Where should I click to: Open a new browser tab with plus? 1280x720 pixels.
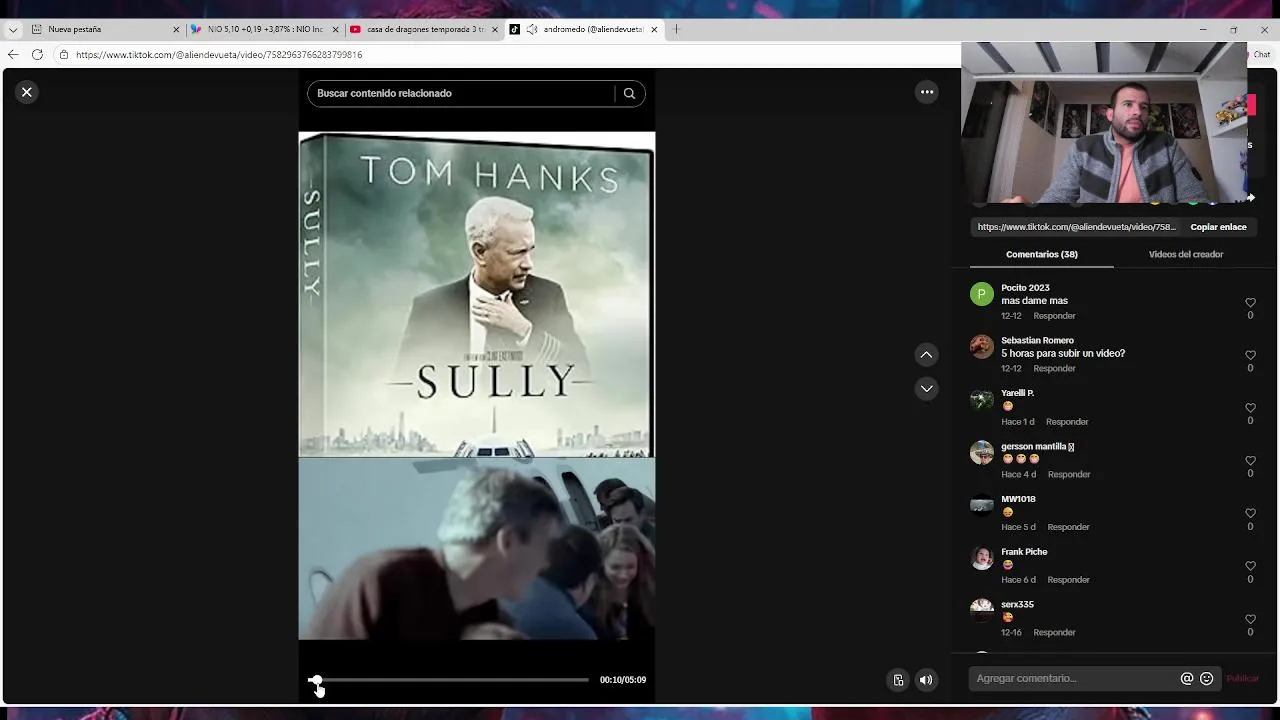pyautogui.click(x=677, y=30)
